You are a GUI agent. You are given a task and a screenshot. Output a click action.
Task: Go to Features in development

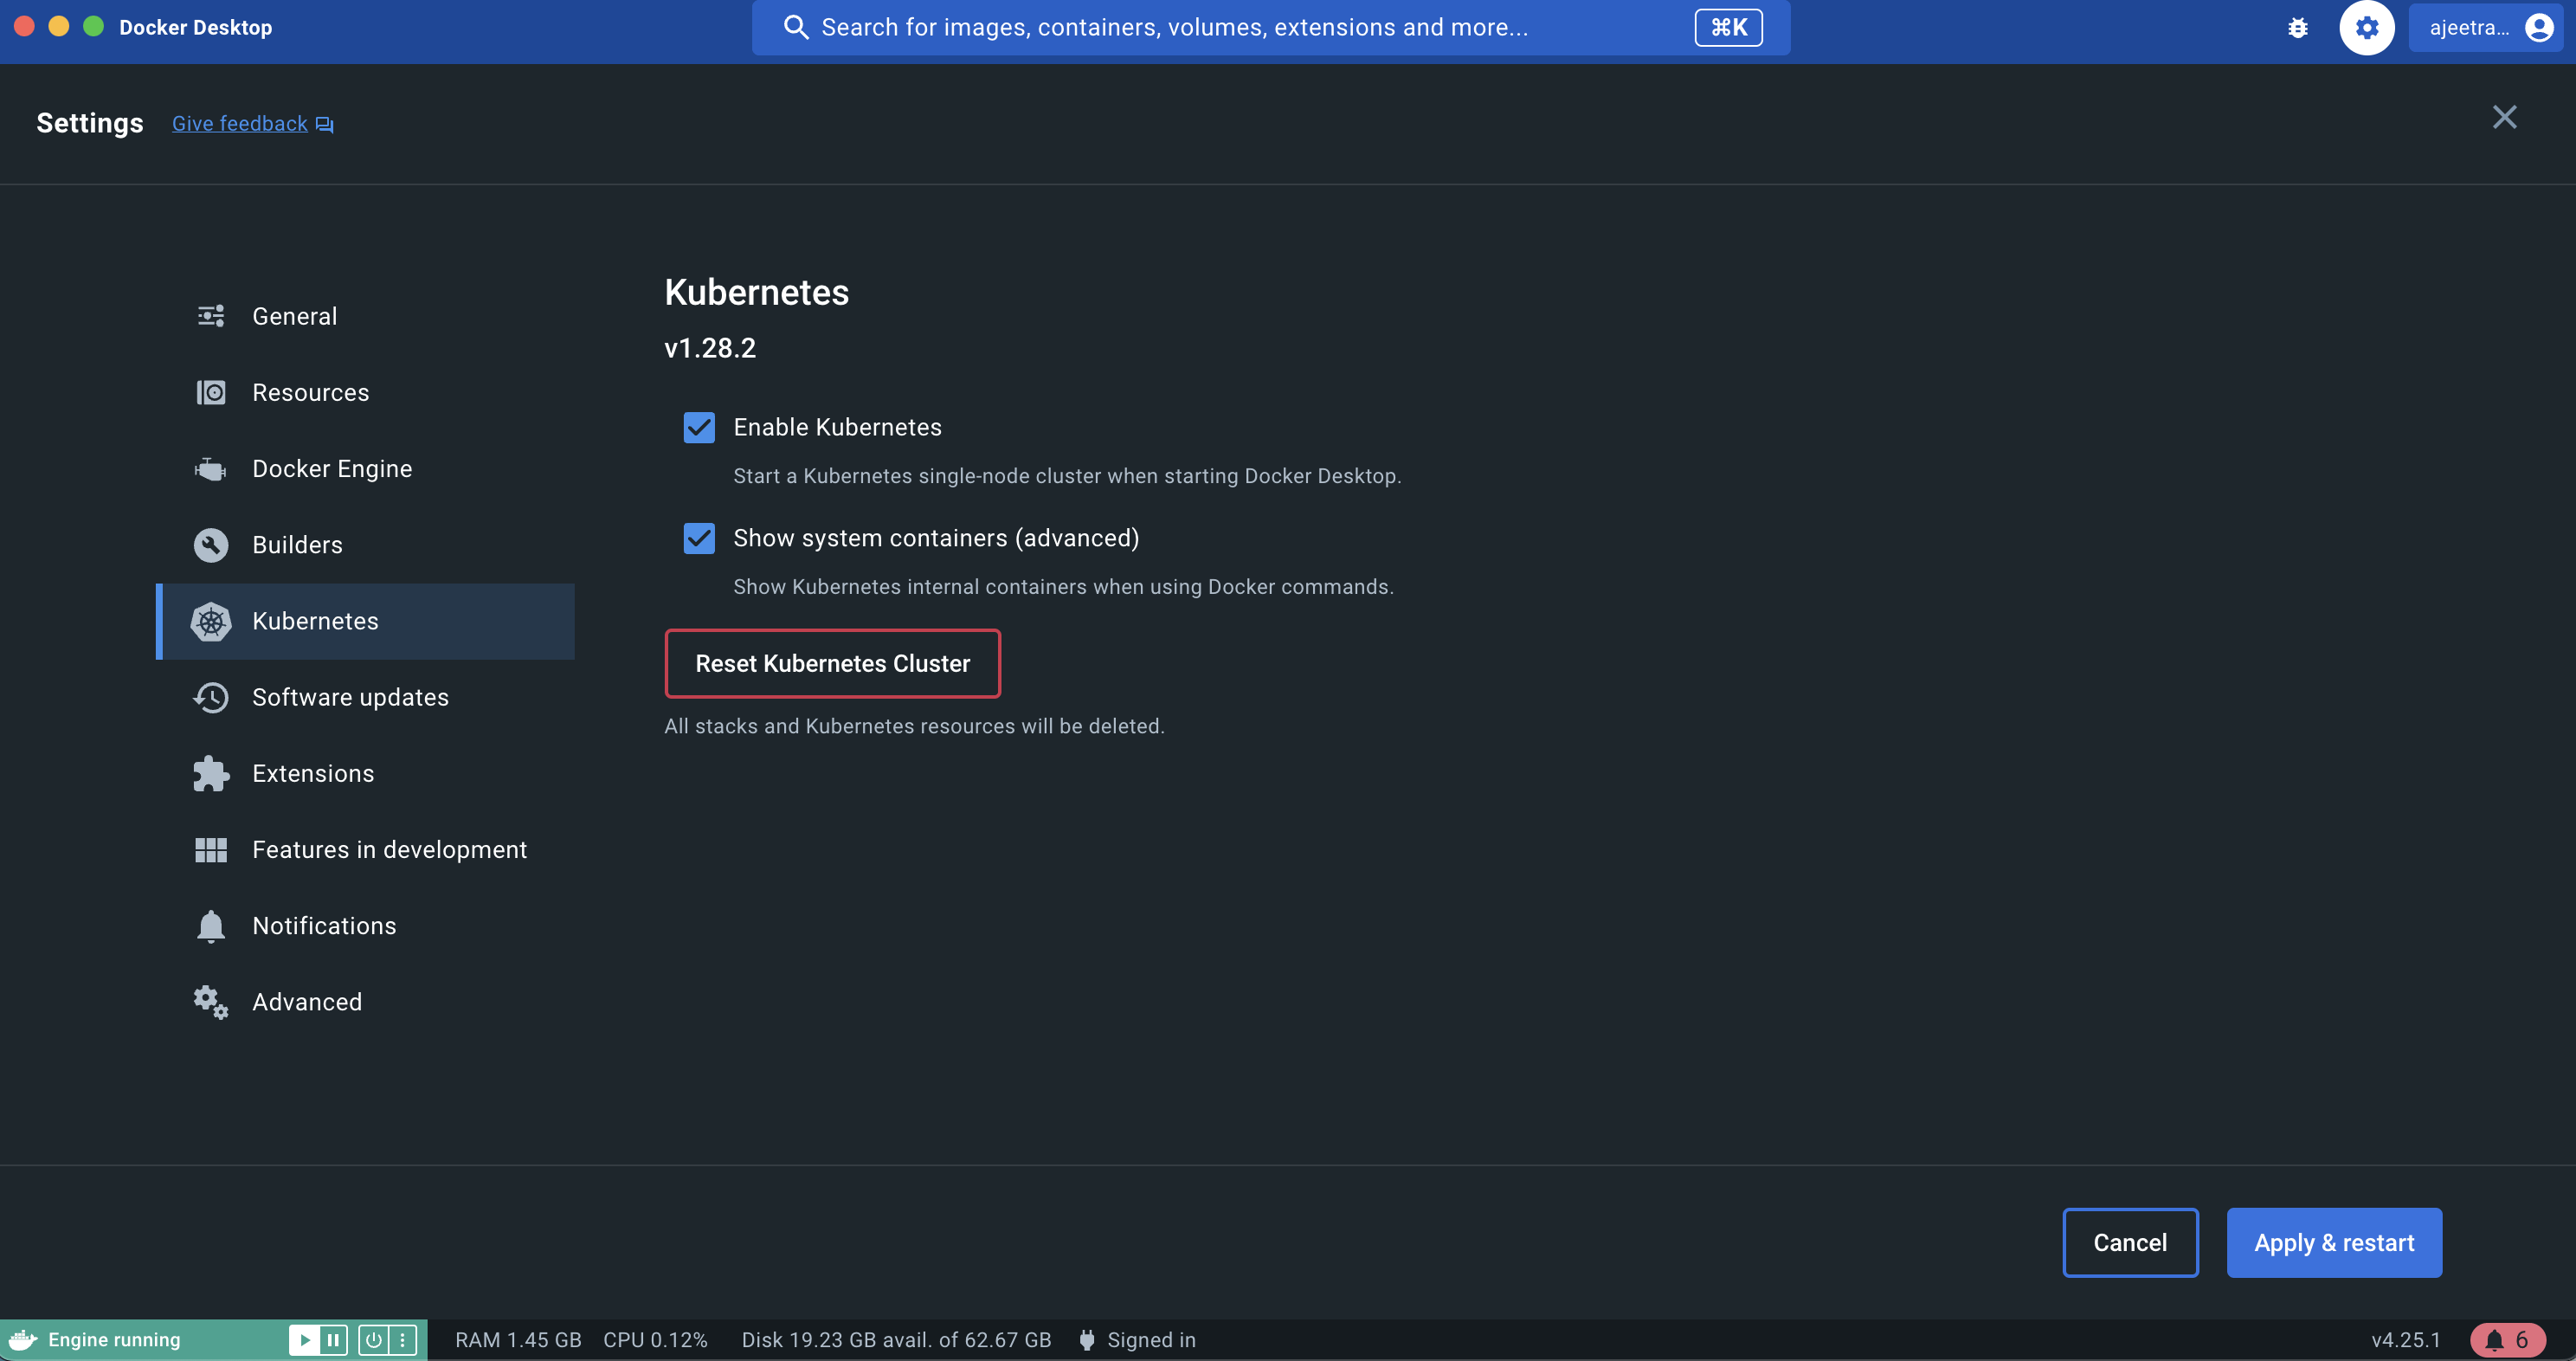coord(389,849)
